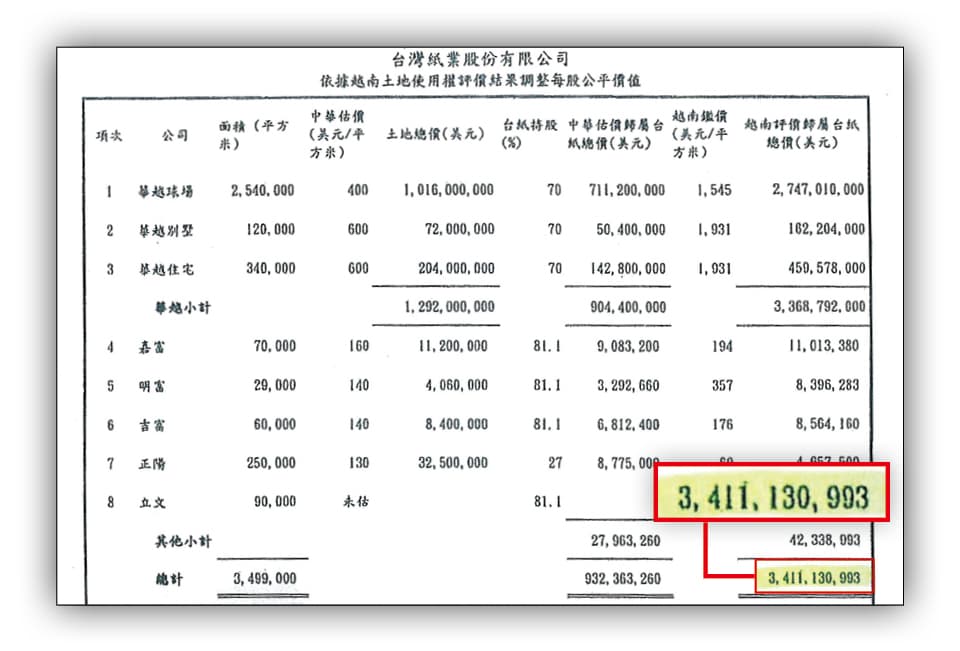This screenshot has width=960, height=651.
Task: Click the value 9,083,200
Action: 628,346
